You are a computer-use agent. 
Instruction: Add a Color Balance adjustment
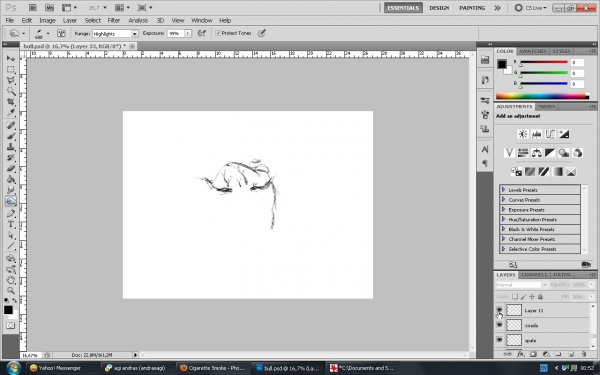click(x=536, y=153)
